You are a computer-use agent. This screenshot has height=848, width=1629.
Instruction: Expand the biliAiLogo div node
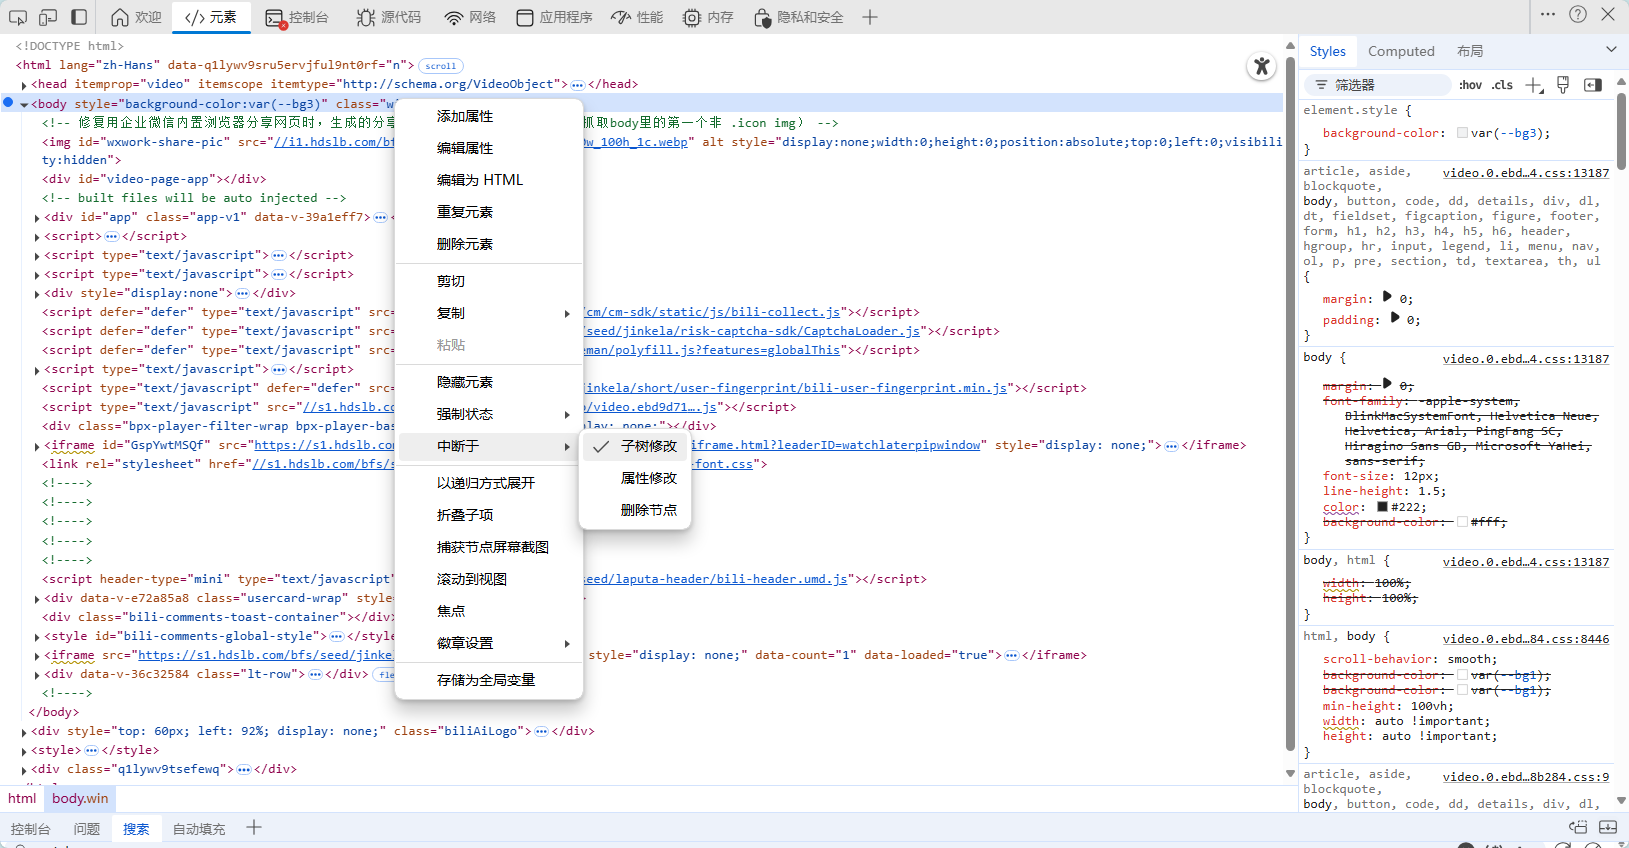tap(24, 732)
